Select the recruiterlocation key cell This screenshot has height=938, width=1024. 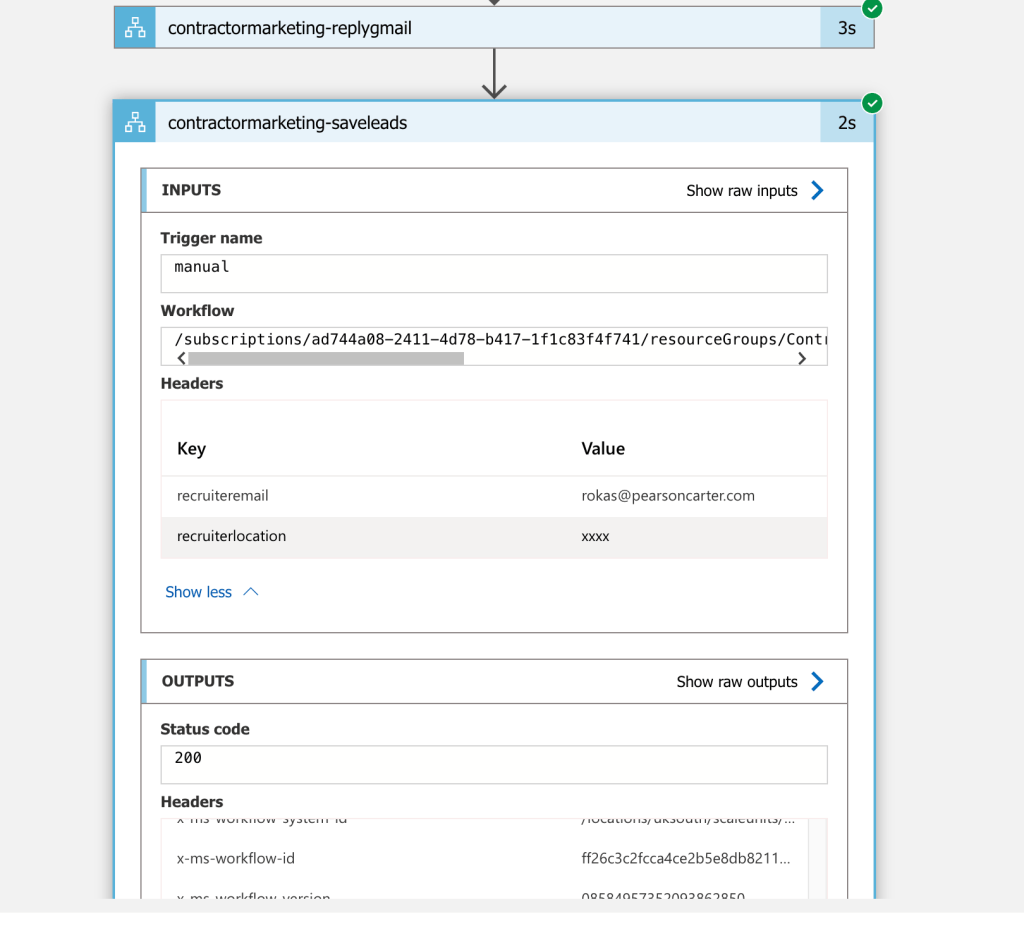231,536
